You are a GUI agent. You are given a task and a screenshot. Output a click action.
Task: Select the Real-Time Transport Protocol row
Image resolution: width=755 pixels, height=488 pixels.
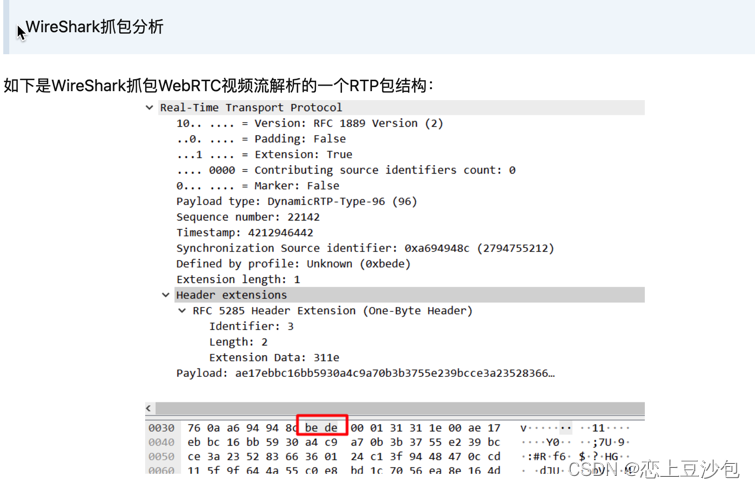[402, 107]
